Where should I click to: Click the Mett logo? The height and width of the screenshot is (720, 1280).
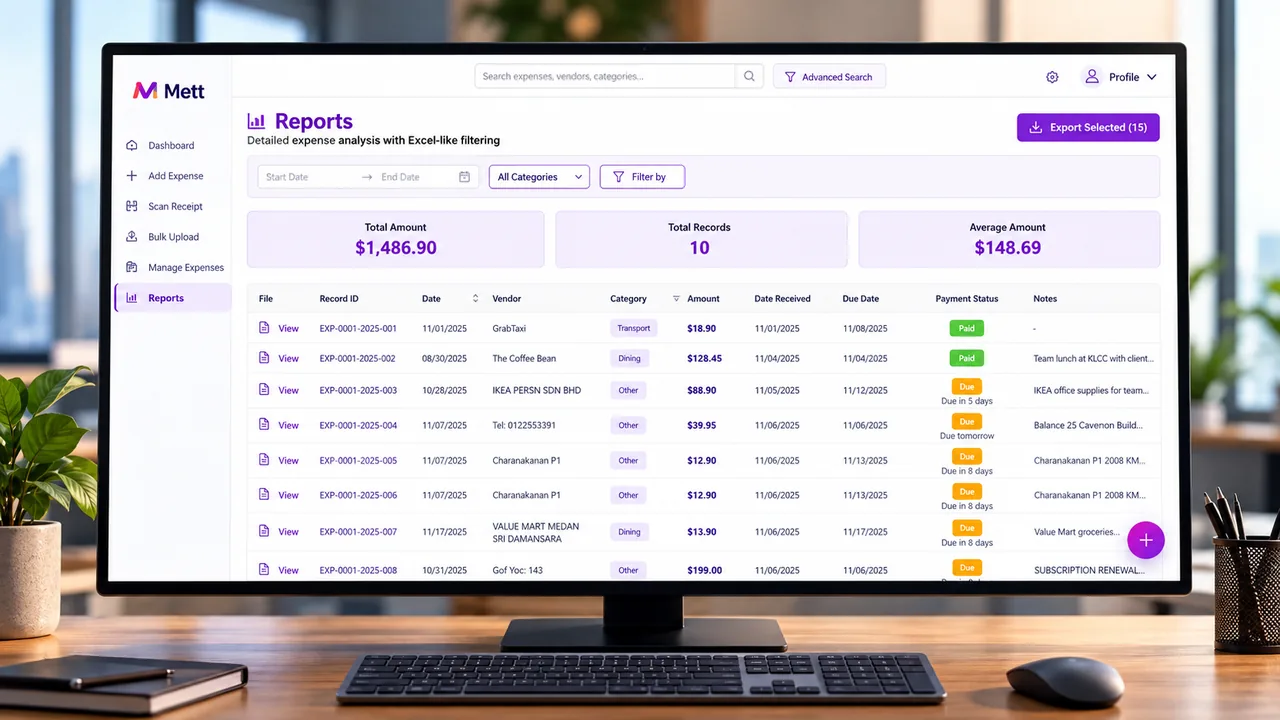click(169, 91)
